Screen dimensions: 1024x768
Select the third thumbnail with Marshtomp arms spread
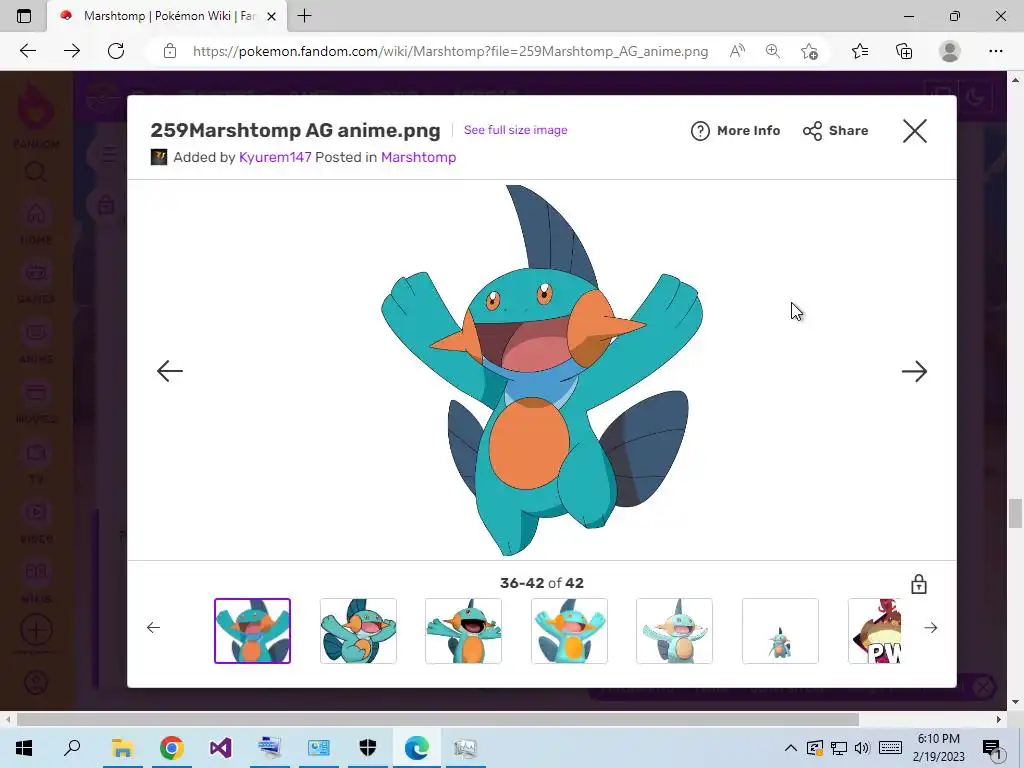click(464, 631)
